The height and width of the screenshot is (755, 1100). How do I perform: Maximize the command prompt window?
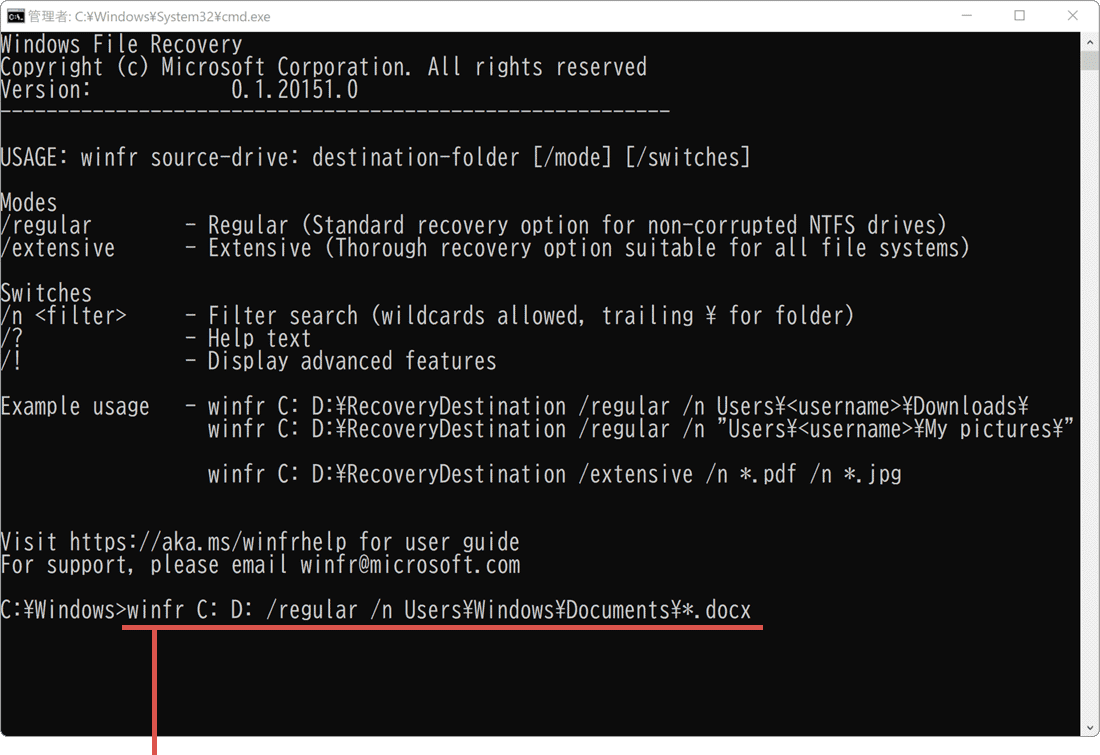[x=1019, y=16]
